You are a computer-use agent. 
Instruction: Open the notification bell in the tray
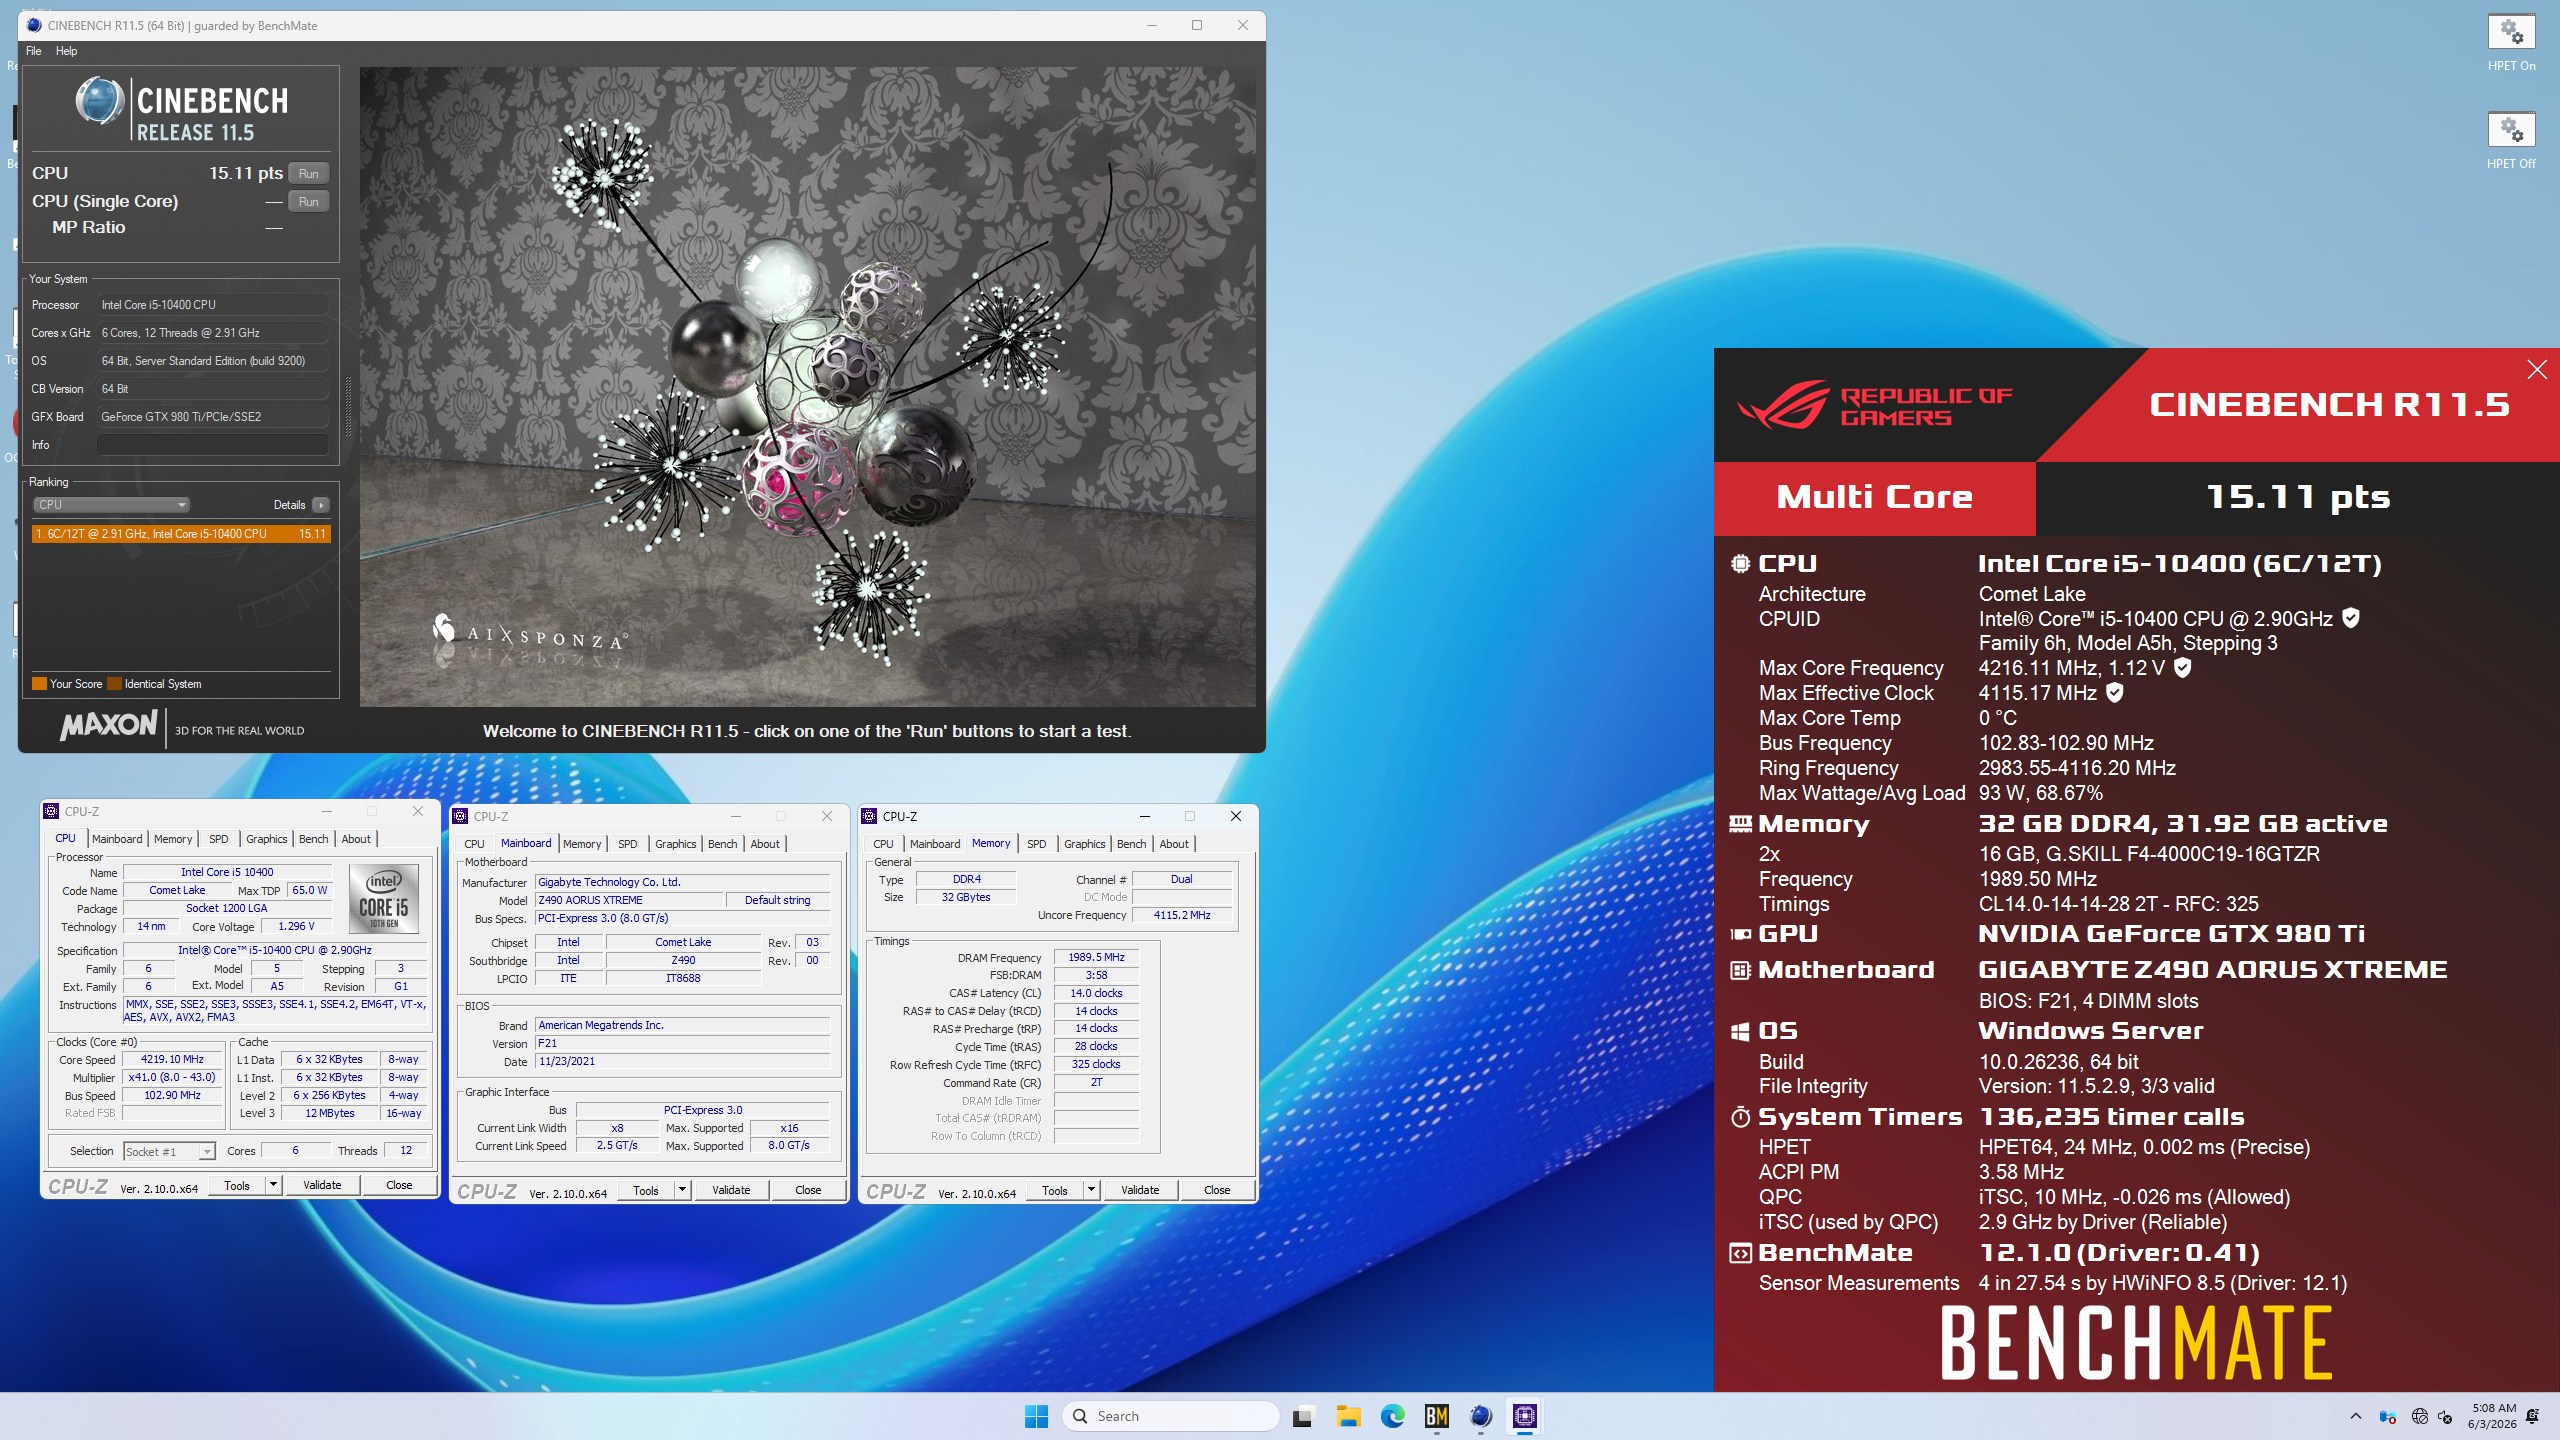pos(2532,1416)
